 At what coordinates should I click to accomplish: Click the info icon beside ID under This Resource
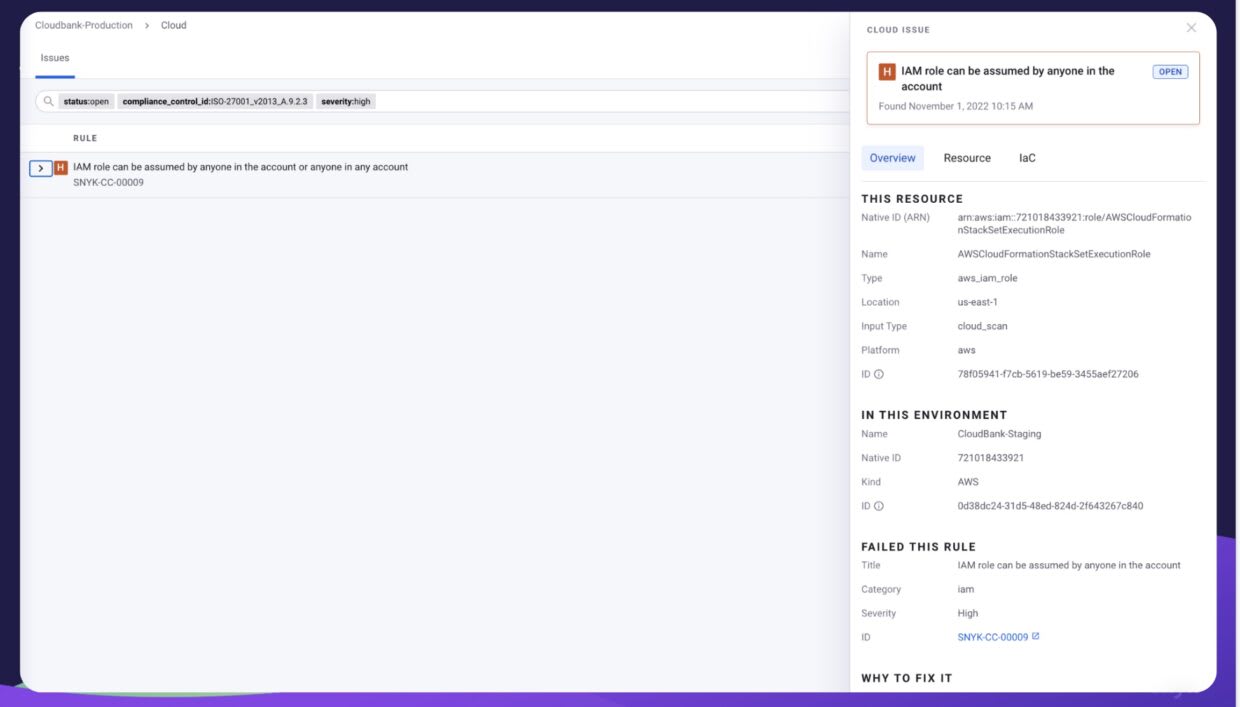tap(879, 374)
